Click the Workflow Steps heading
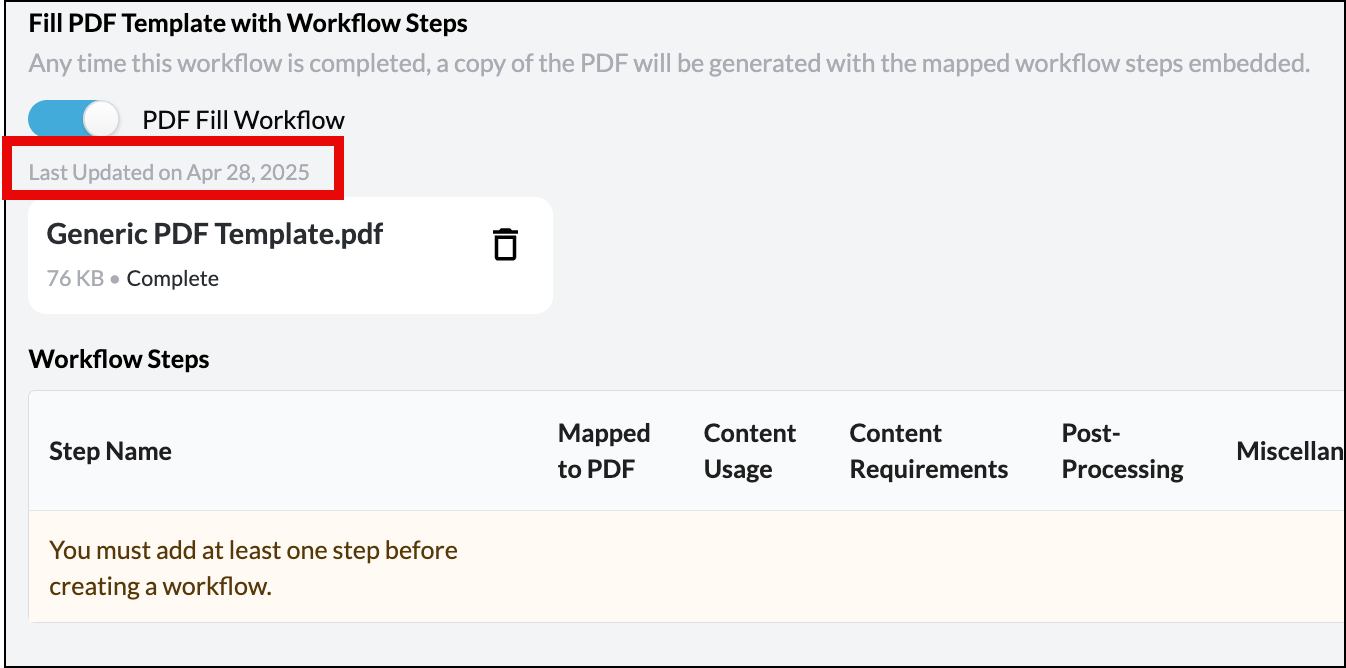Screen dimensions: 1346x668 (119, 359)
